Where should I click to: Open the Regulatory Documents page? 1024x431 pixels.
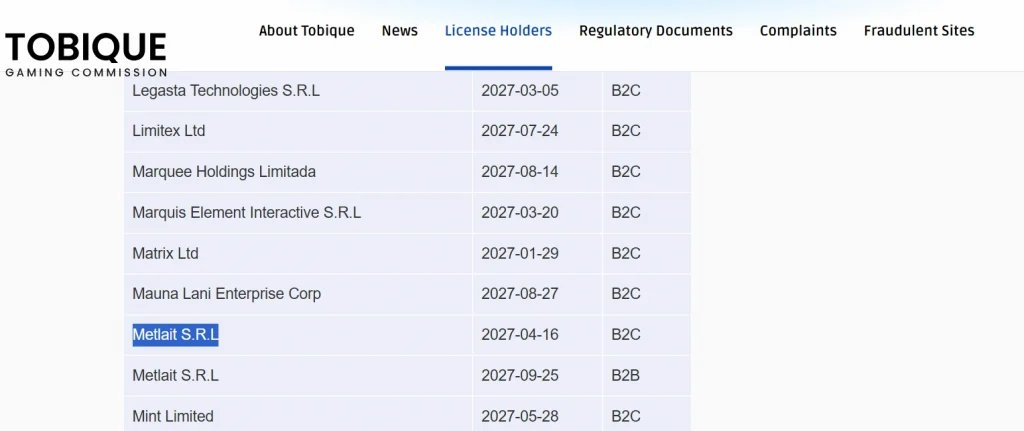[x=656, y=31]
